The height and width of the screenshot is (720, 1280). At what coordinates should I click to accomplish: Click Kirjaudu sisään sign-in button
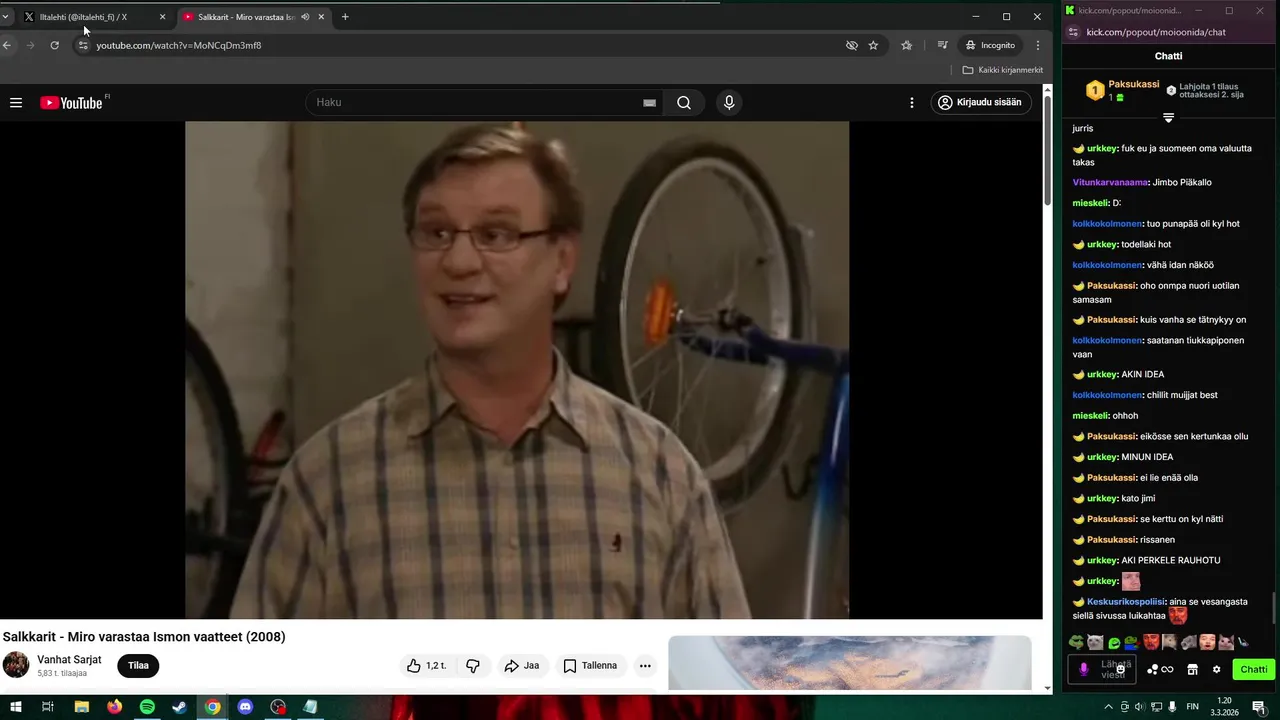[980, 102]
